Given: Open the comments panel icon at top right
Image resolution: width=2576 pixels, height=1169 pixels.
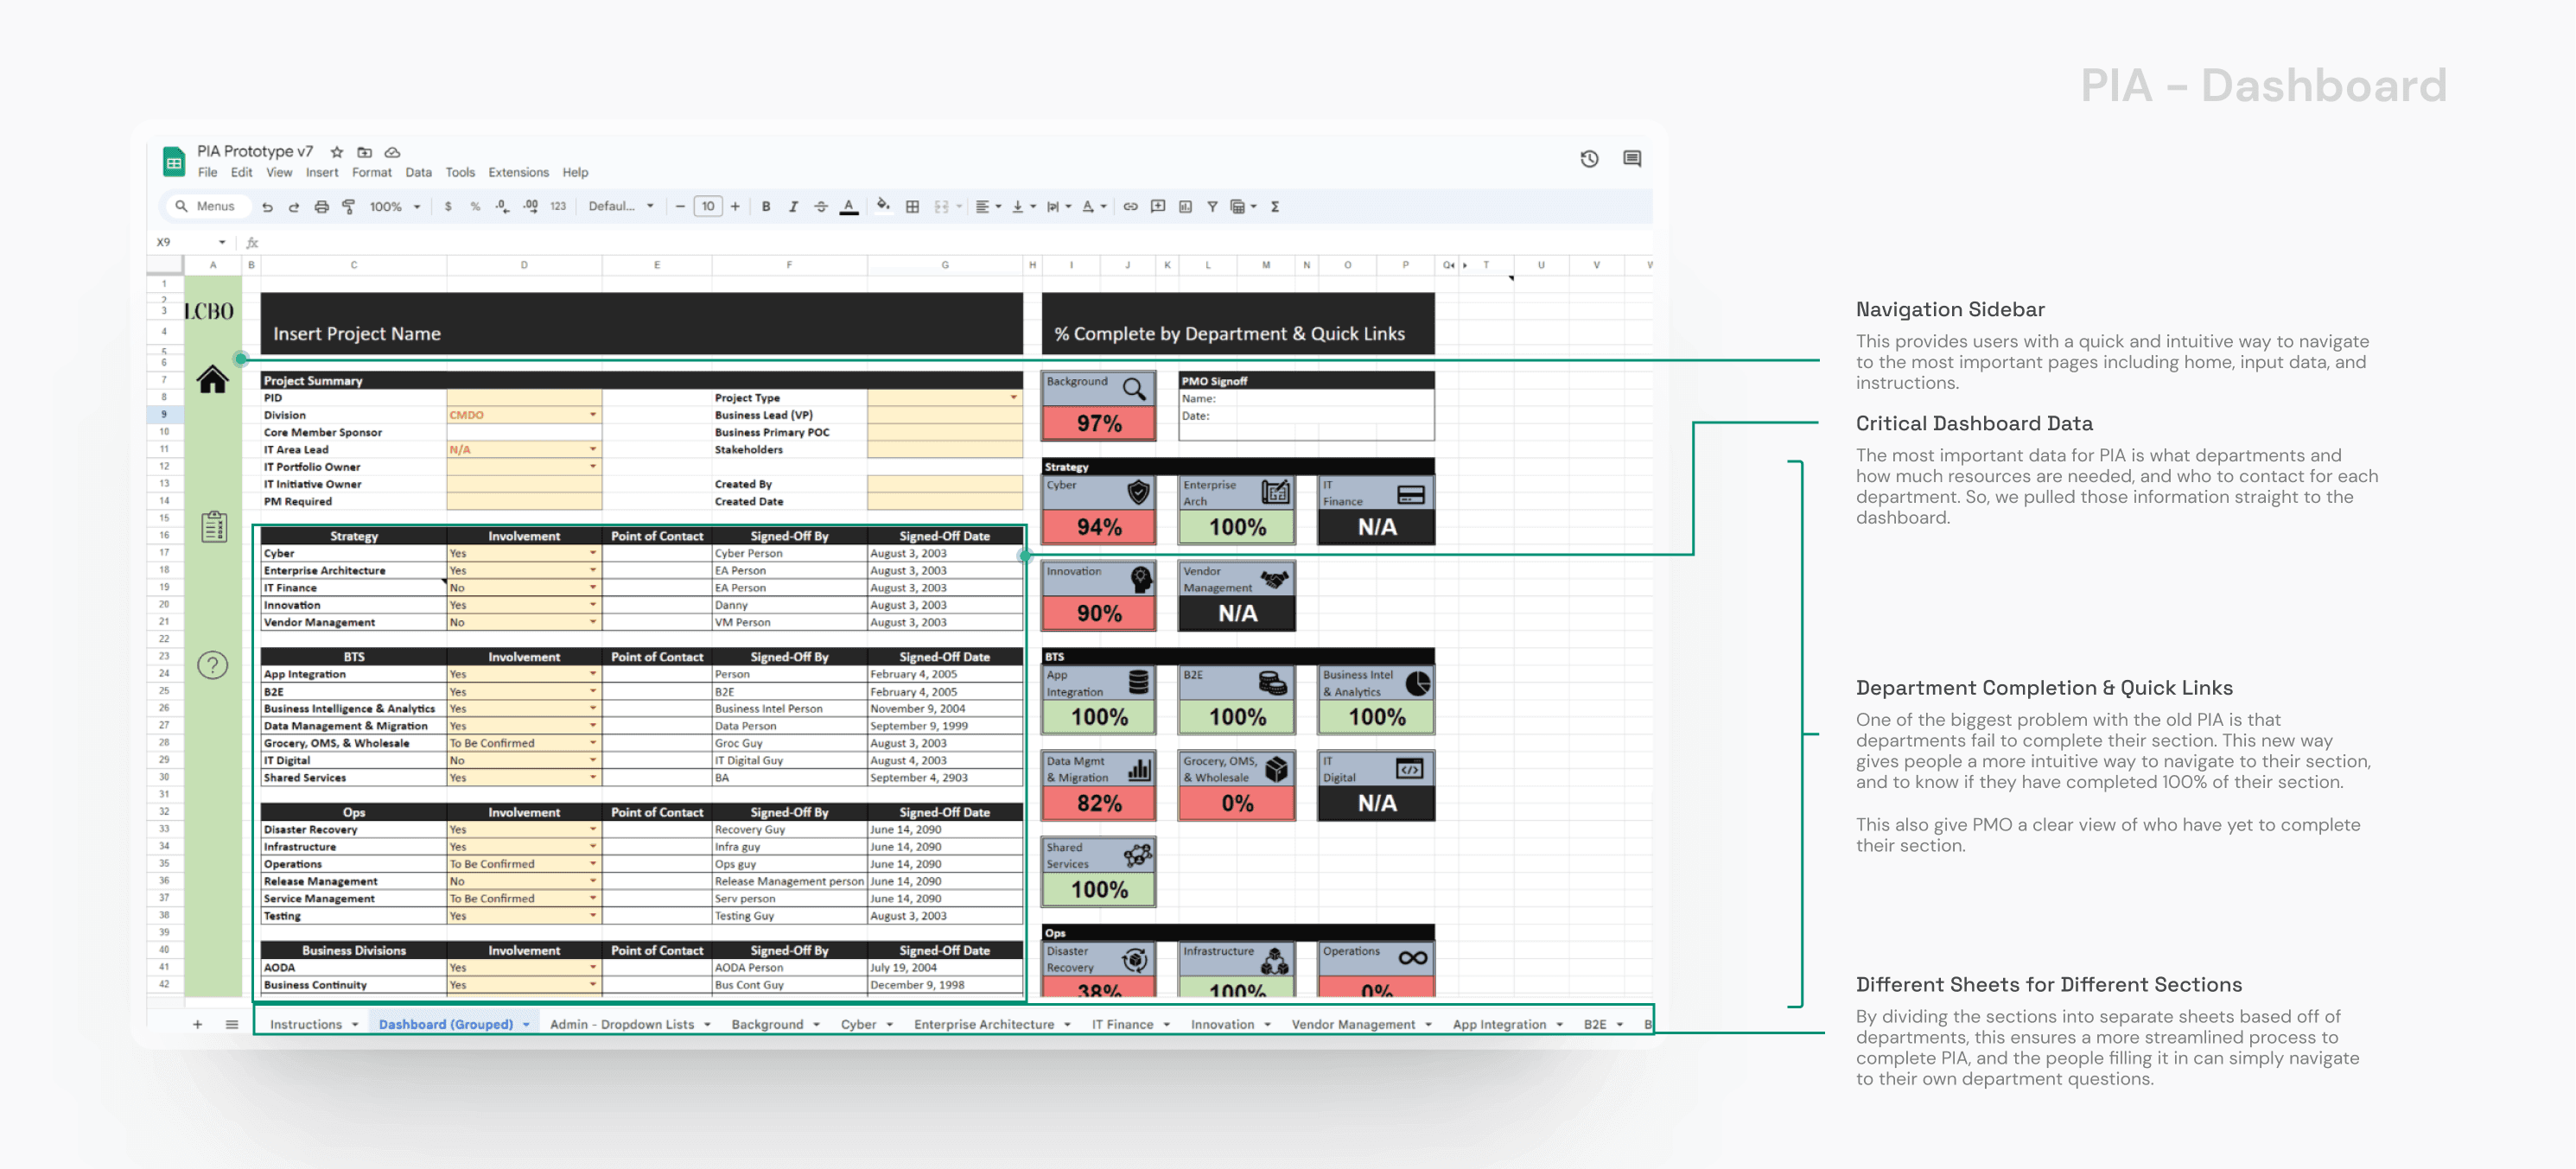Looking at the screenshot, I should click(x=1632, y=159).
